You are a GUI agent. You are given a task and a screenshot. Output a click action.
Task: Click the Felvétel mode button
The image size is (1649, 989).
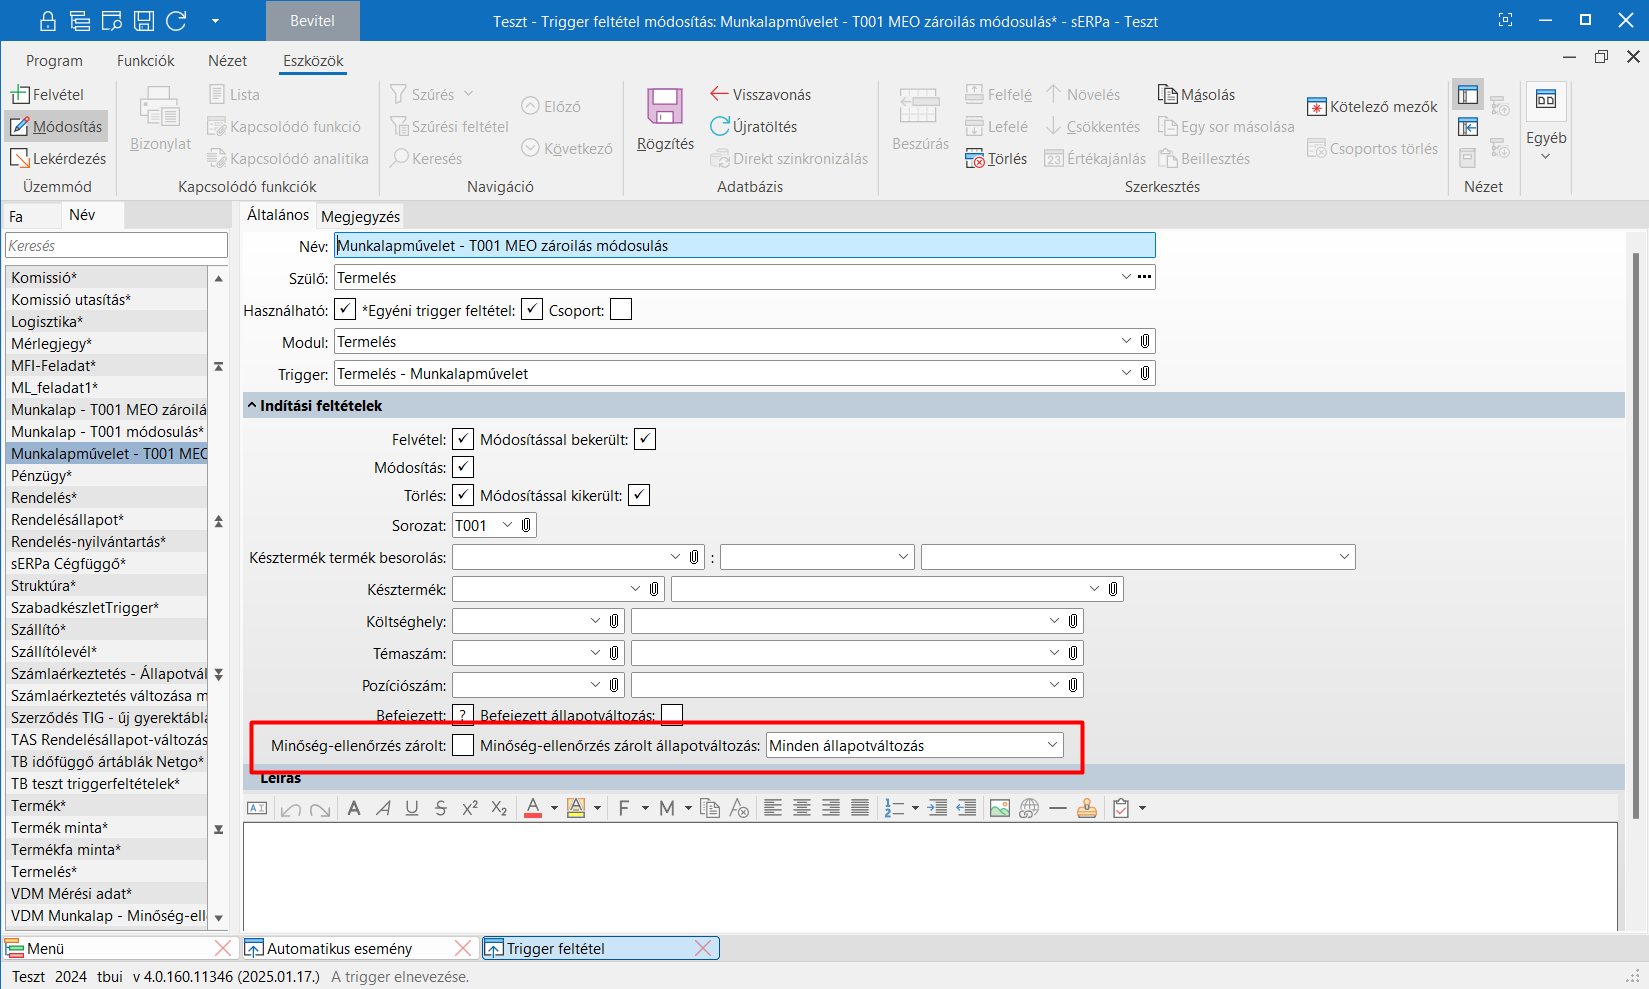tap(48, 94)
